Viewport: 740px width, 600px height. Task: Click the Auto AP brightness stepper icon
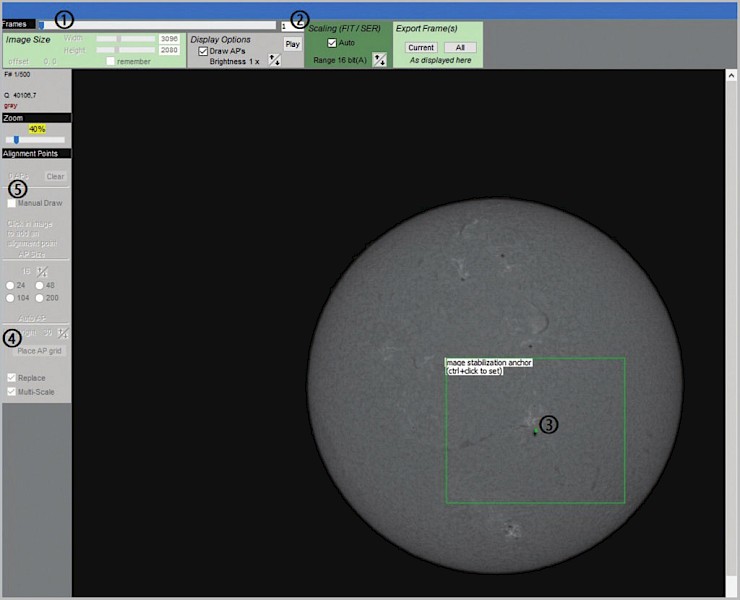pos(63,333)
